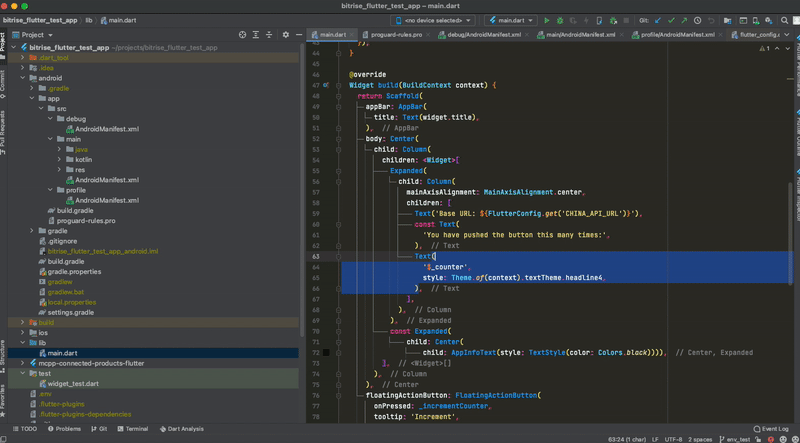Screen dimensions: 800x443
Task: Fold the Text widget at line 63
Action: (x=338, y=256)
